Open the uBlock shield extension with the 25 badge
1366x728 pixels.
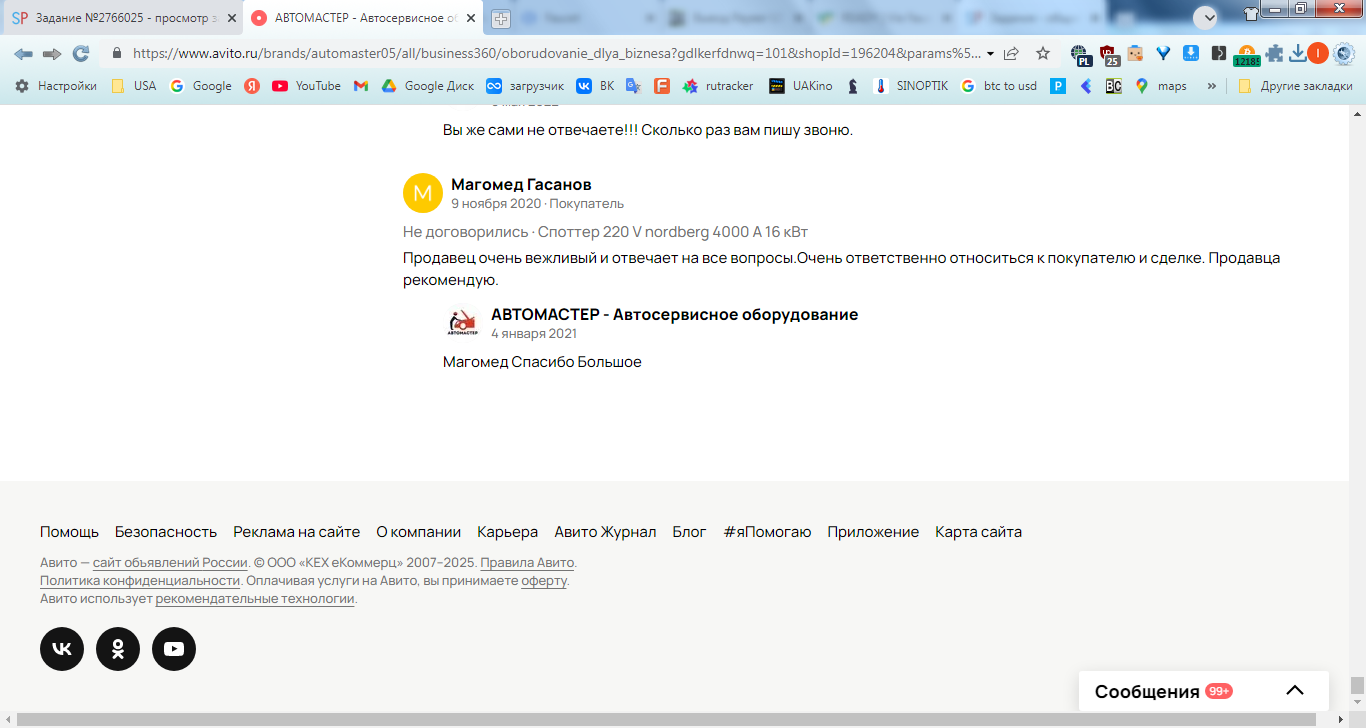pyautogui.click(x=1108, y=54)
